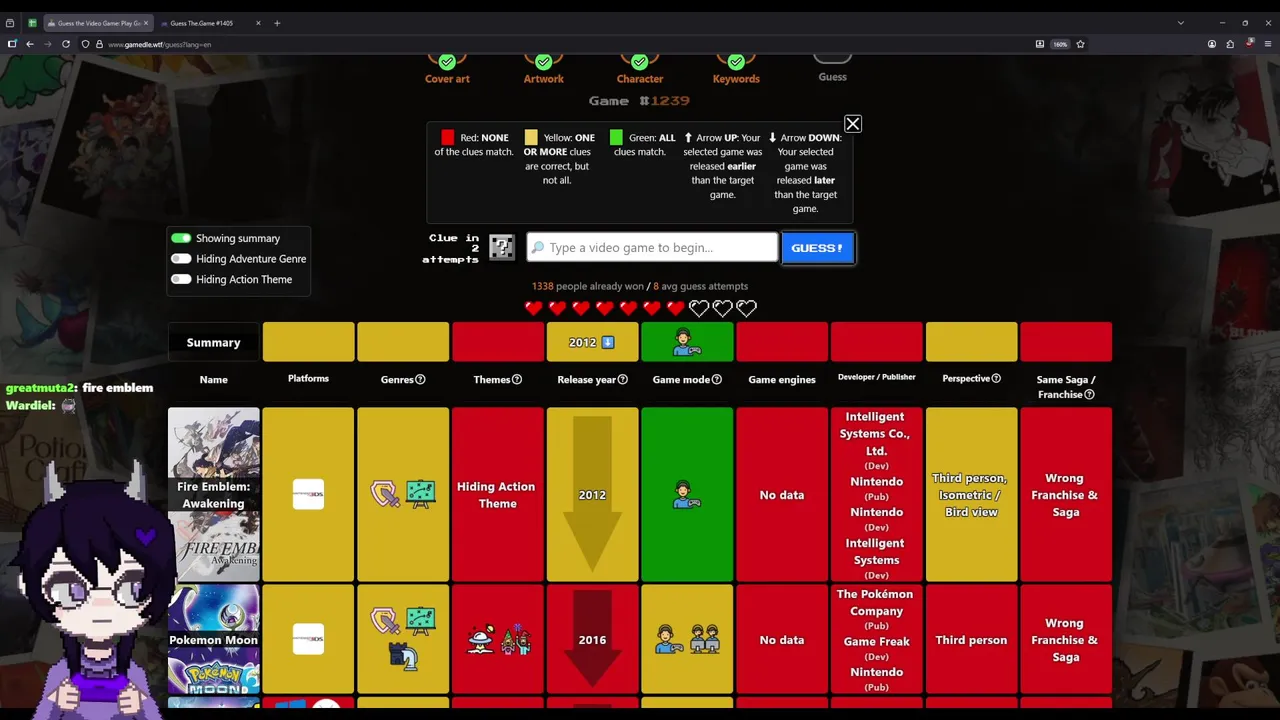Click the red extension icon with badge
The width and height of the screenshot is (1280, 720).
pyautogui.click(x=1250, y=43)
